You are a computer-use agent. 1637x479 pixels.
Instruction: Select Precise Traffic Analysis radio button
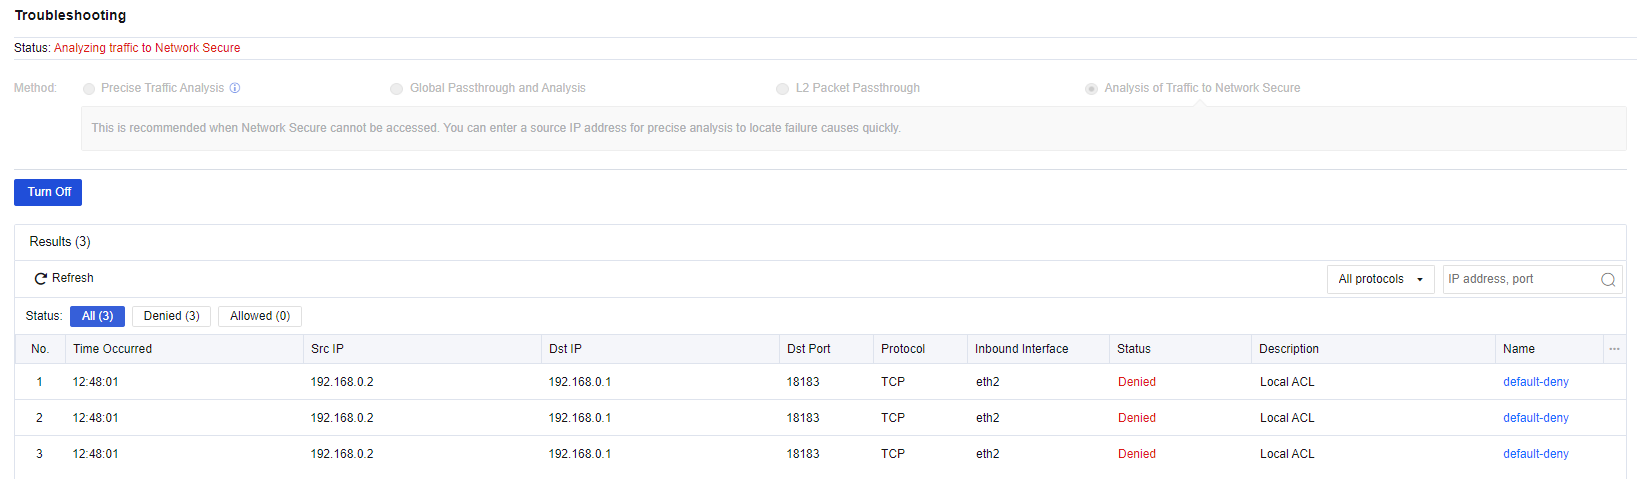89,89
